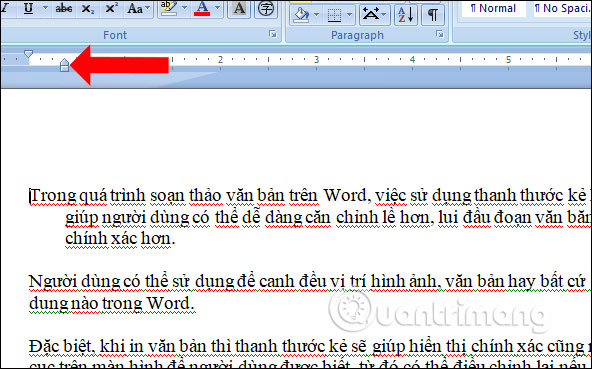Open the shading color dropdown arrow
592x369 pixels.
pos(316,15)
